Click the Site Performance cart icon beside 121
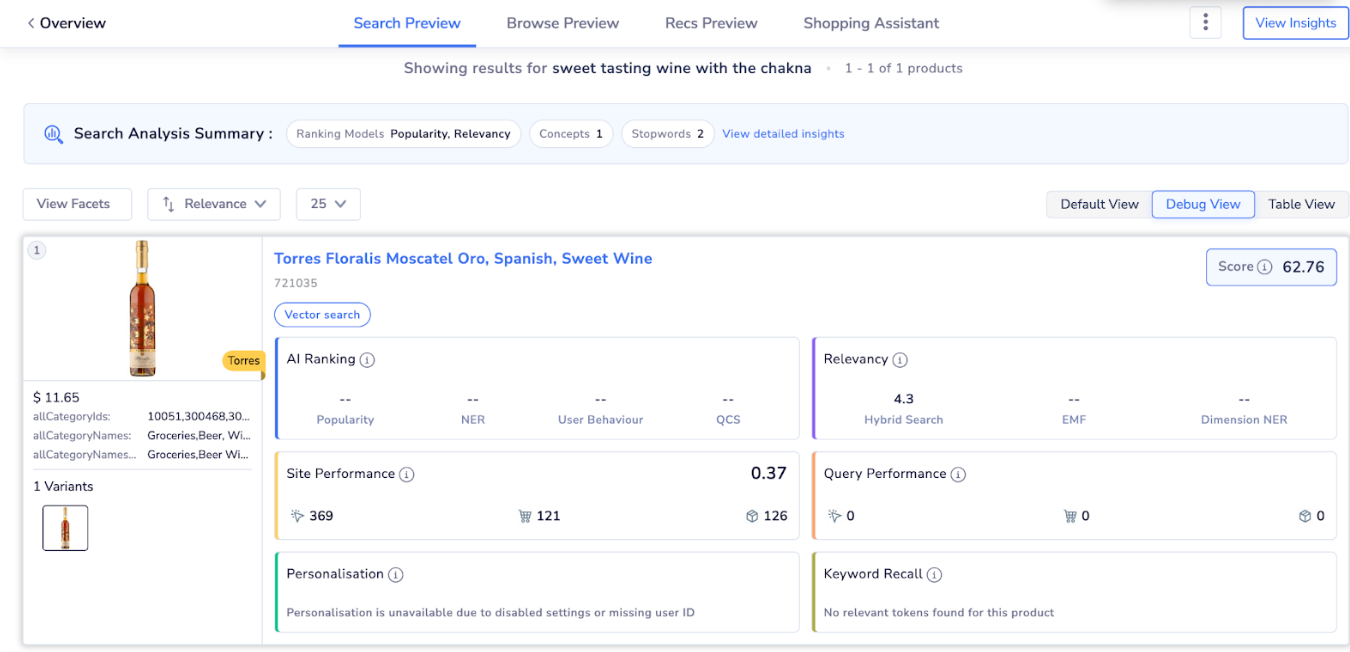This screenshot has width=1350, height=652. pyautogui.click(x=525, y=516)
